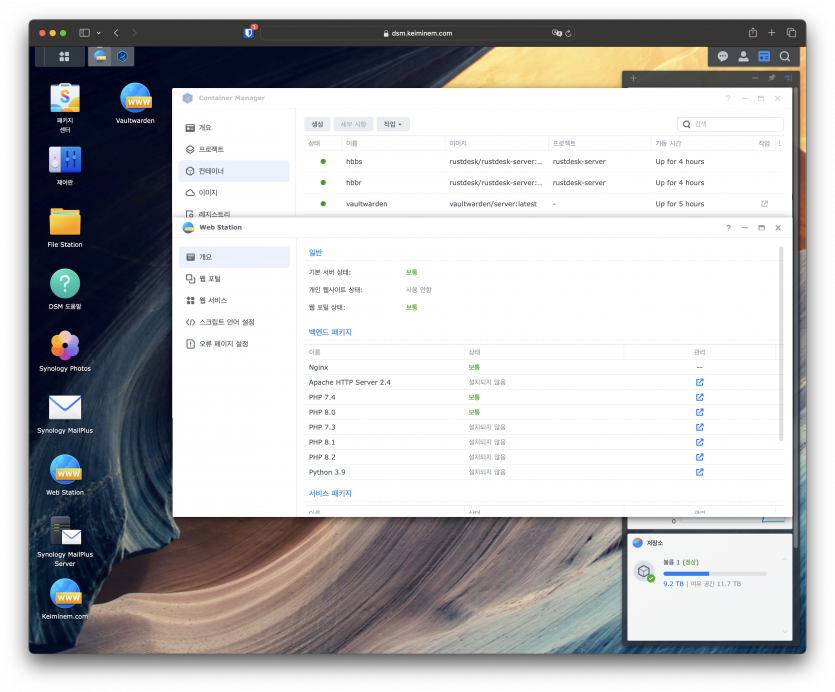Open the DSM main menu grid

[64, 57]
